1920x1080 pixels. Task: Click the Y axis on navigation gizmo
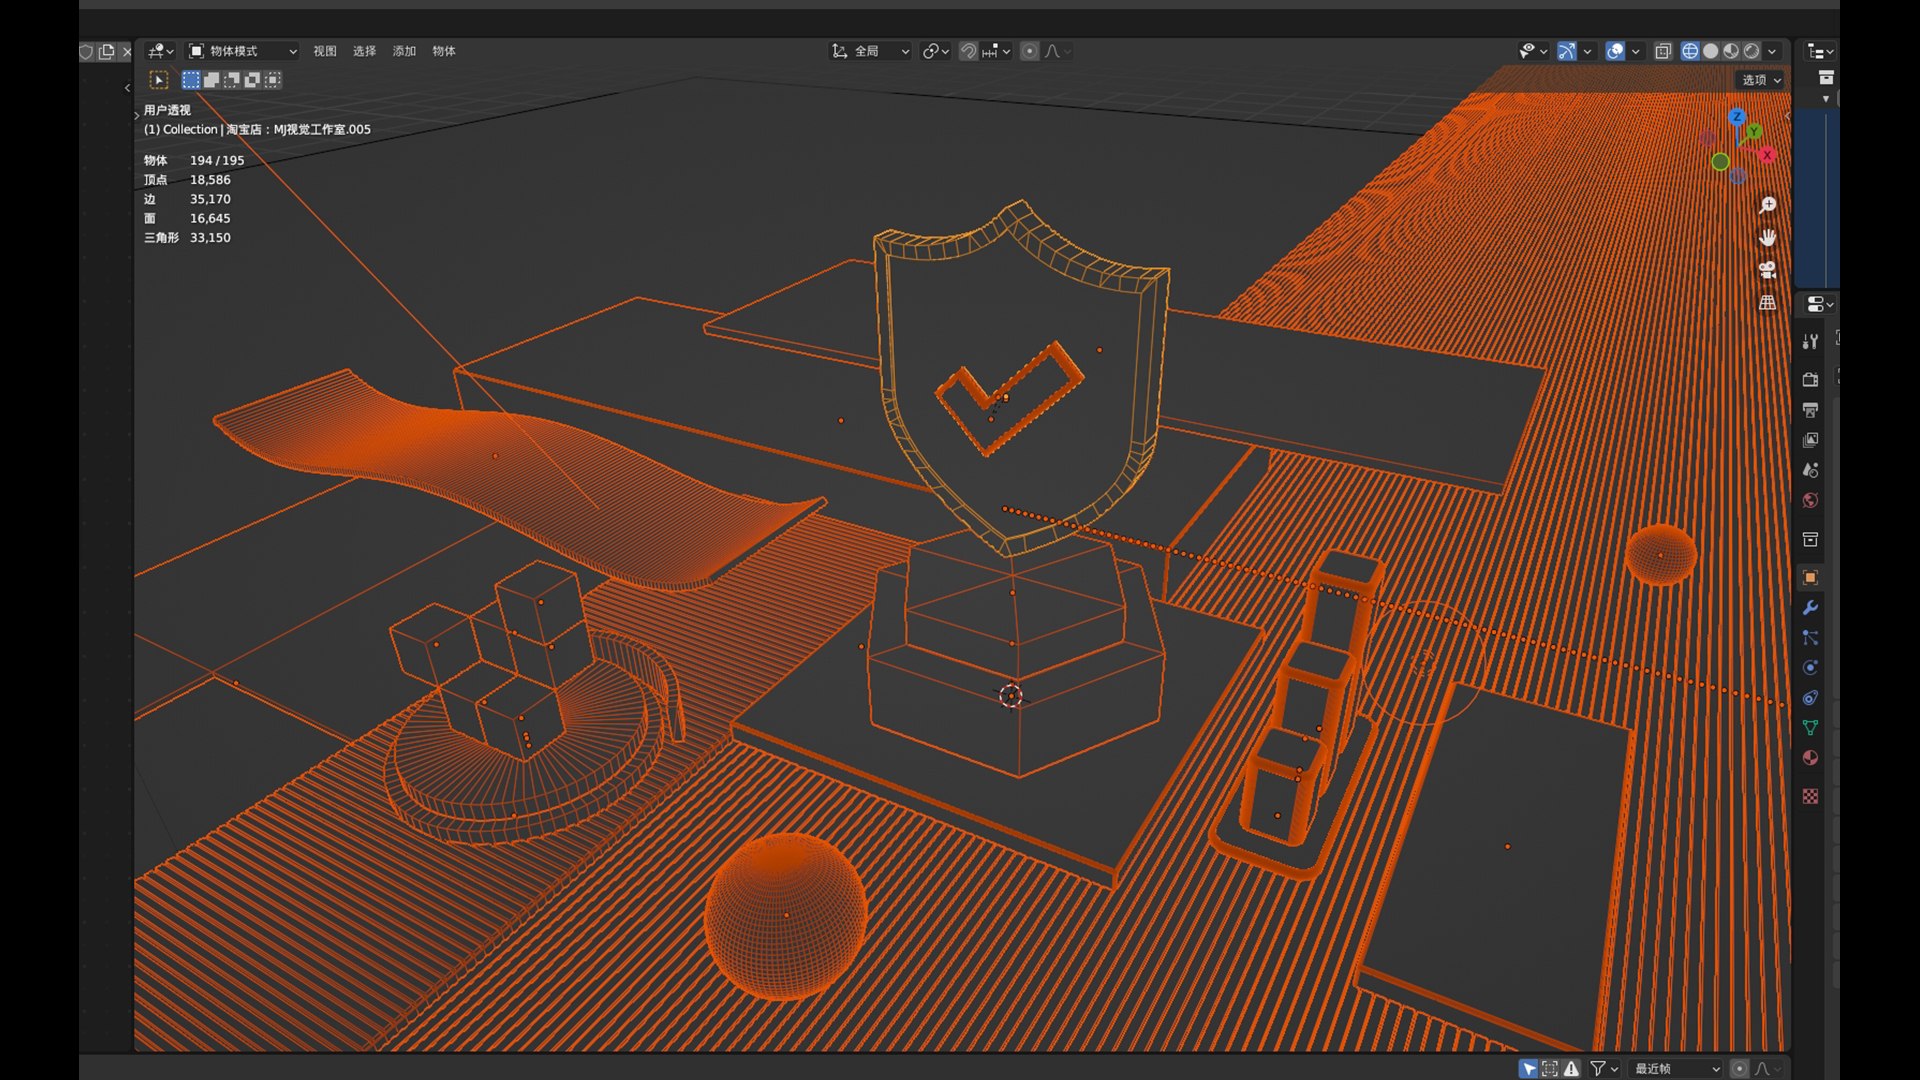point(1754,132)
